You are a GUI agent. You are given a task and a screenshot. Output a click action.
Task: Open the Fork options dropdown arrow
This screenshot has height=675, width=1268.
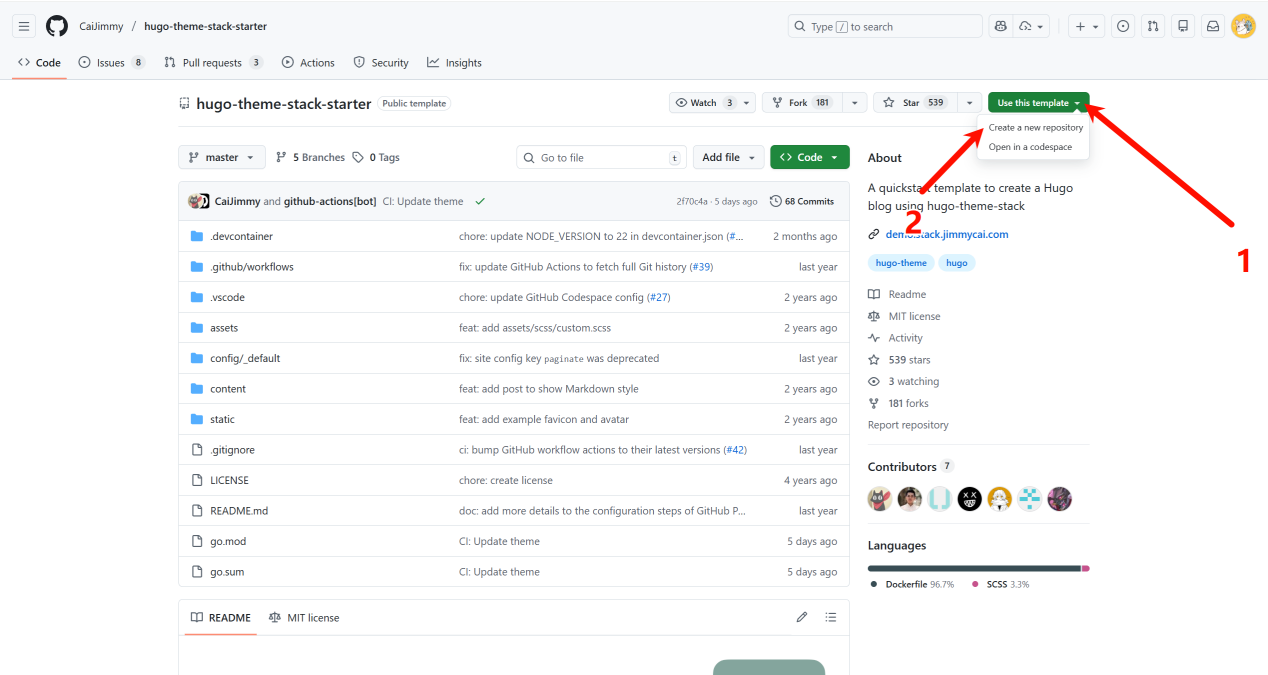pyautogui.click(x=854, y=103)
